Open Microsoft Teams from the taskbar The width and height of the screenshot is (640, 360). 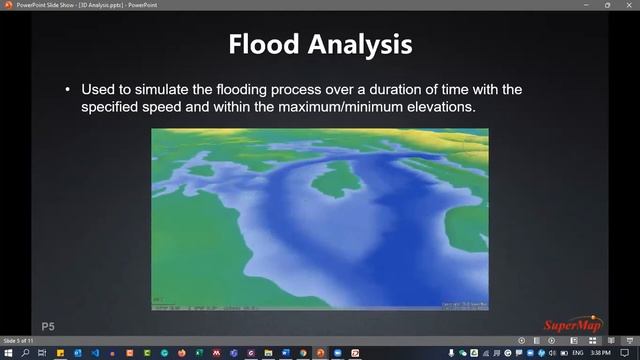click(233, 353)
